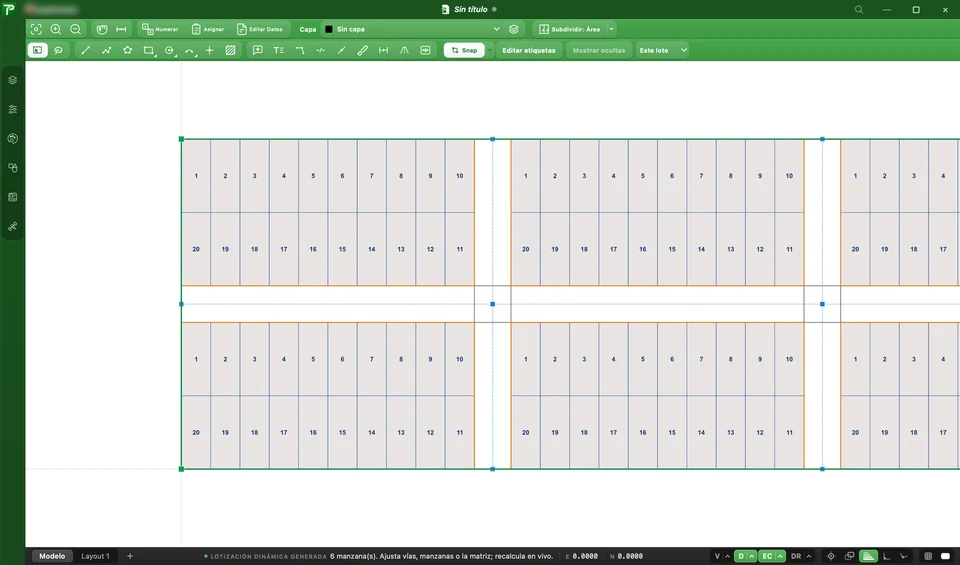The image size is (960, 565).
Task: Add an annotation comment
Action: [258, 50]
